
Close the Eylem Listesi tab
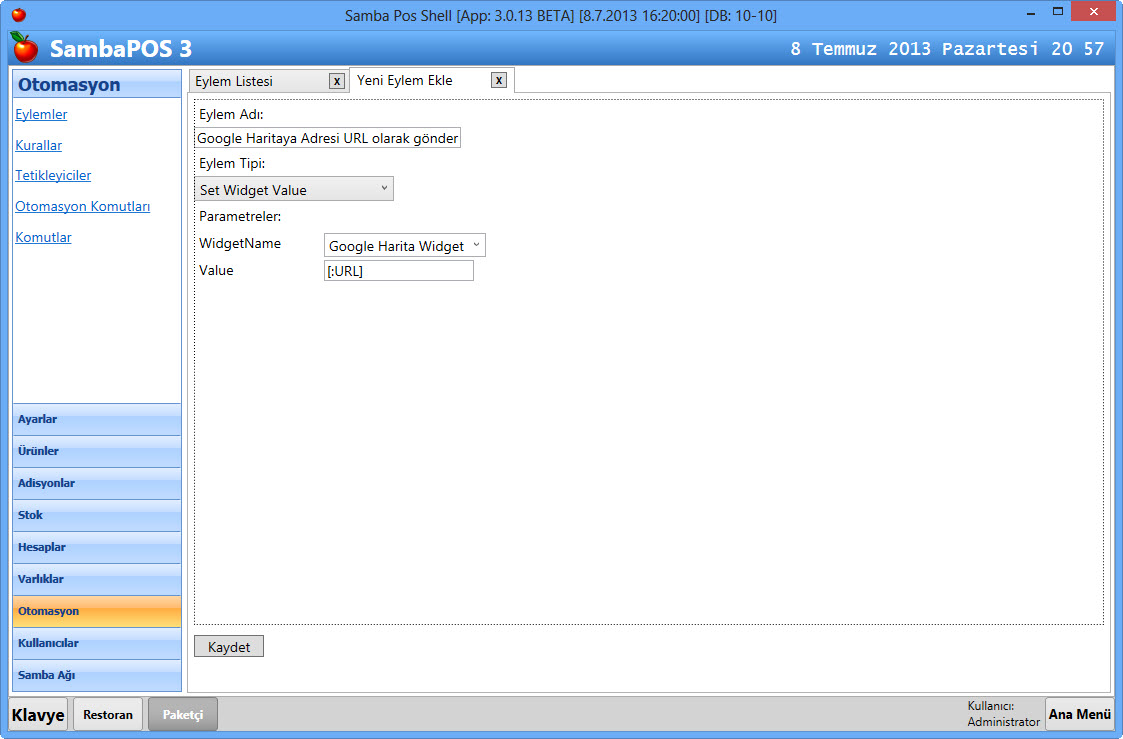click(337, 81)
